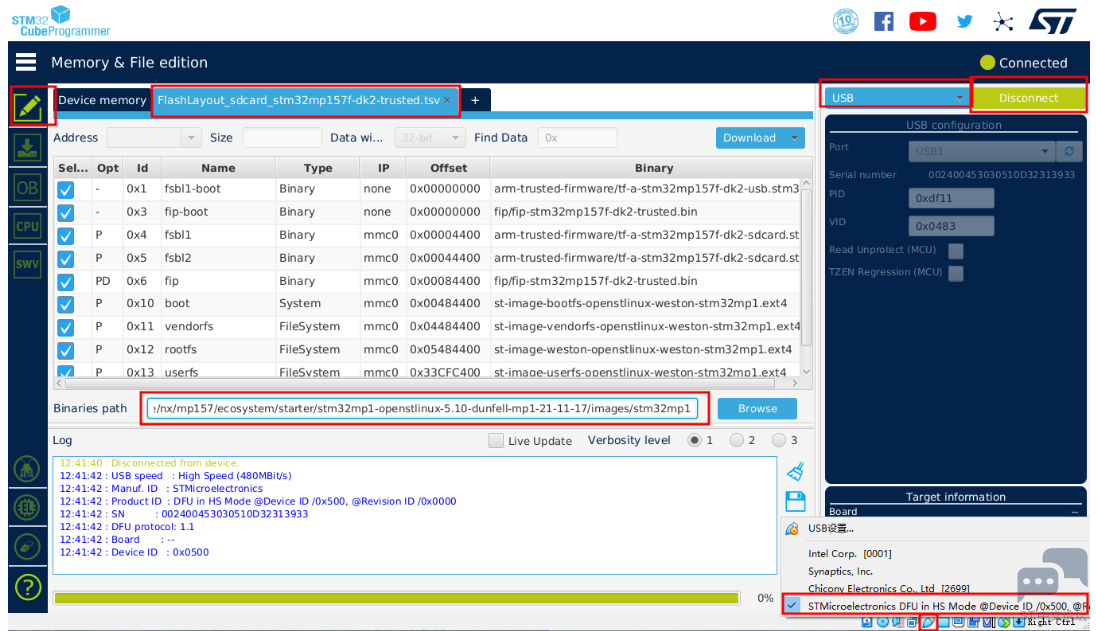Click the Browse button
Screen dimensions: 1096x631
(757, 408)
